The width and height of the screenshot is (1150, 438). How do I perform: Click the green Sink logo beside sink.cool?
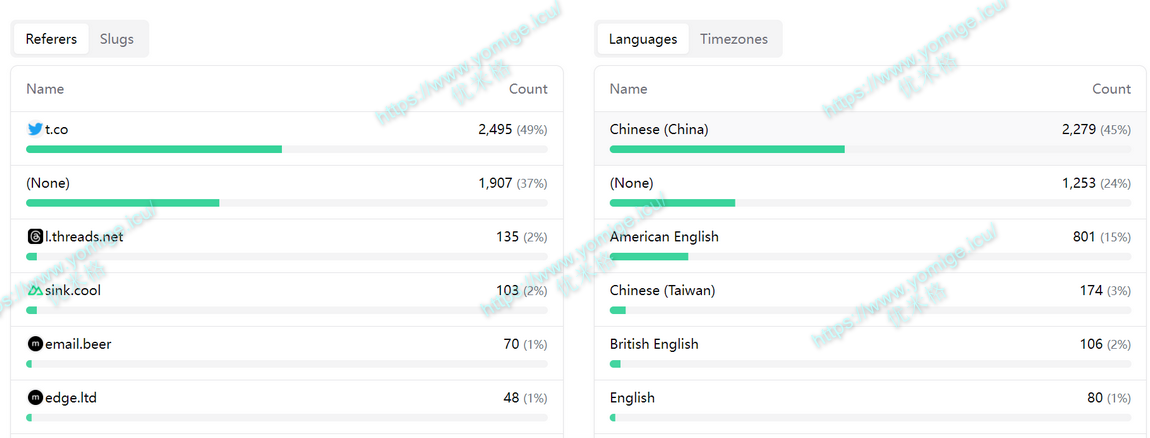tap(35, 291)
